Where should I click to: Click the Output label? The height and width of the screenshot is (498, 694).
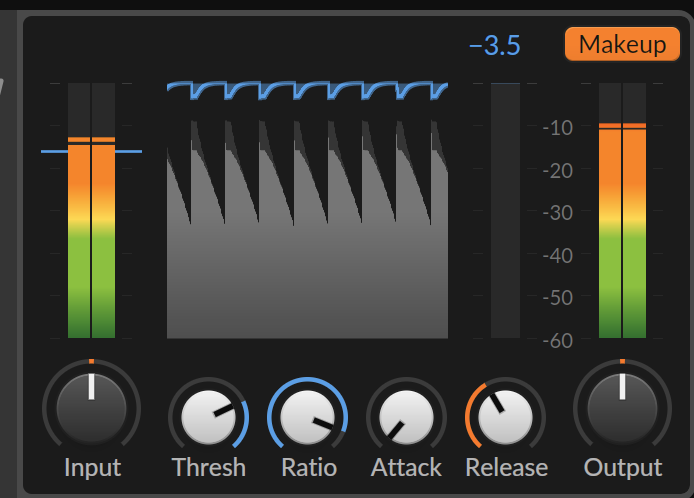(623, 468)
